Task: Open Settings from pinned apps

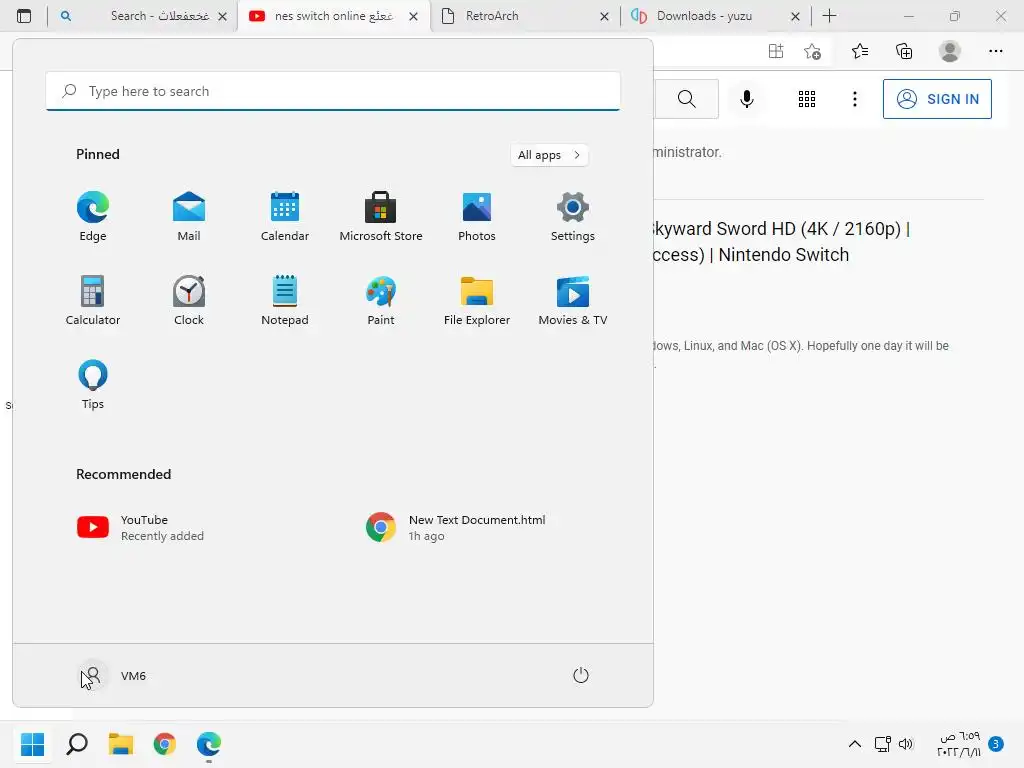Action: pyautogui.click(x=573, y=217)
